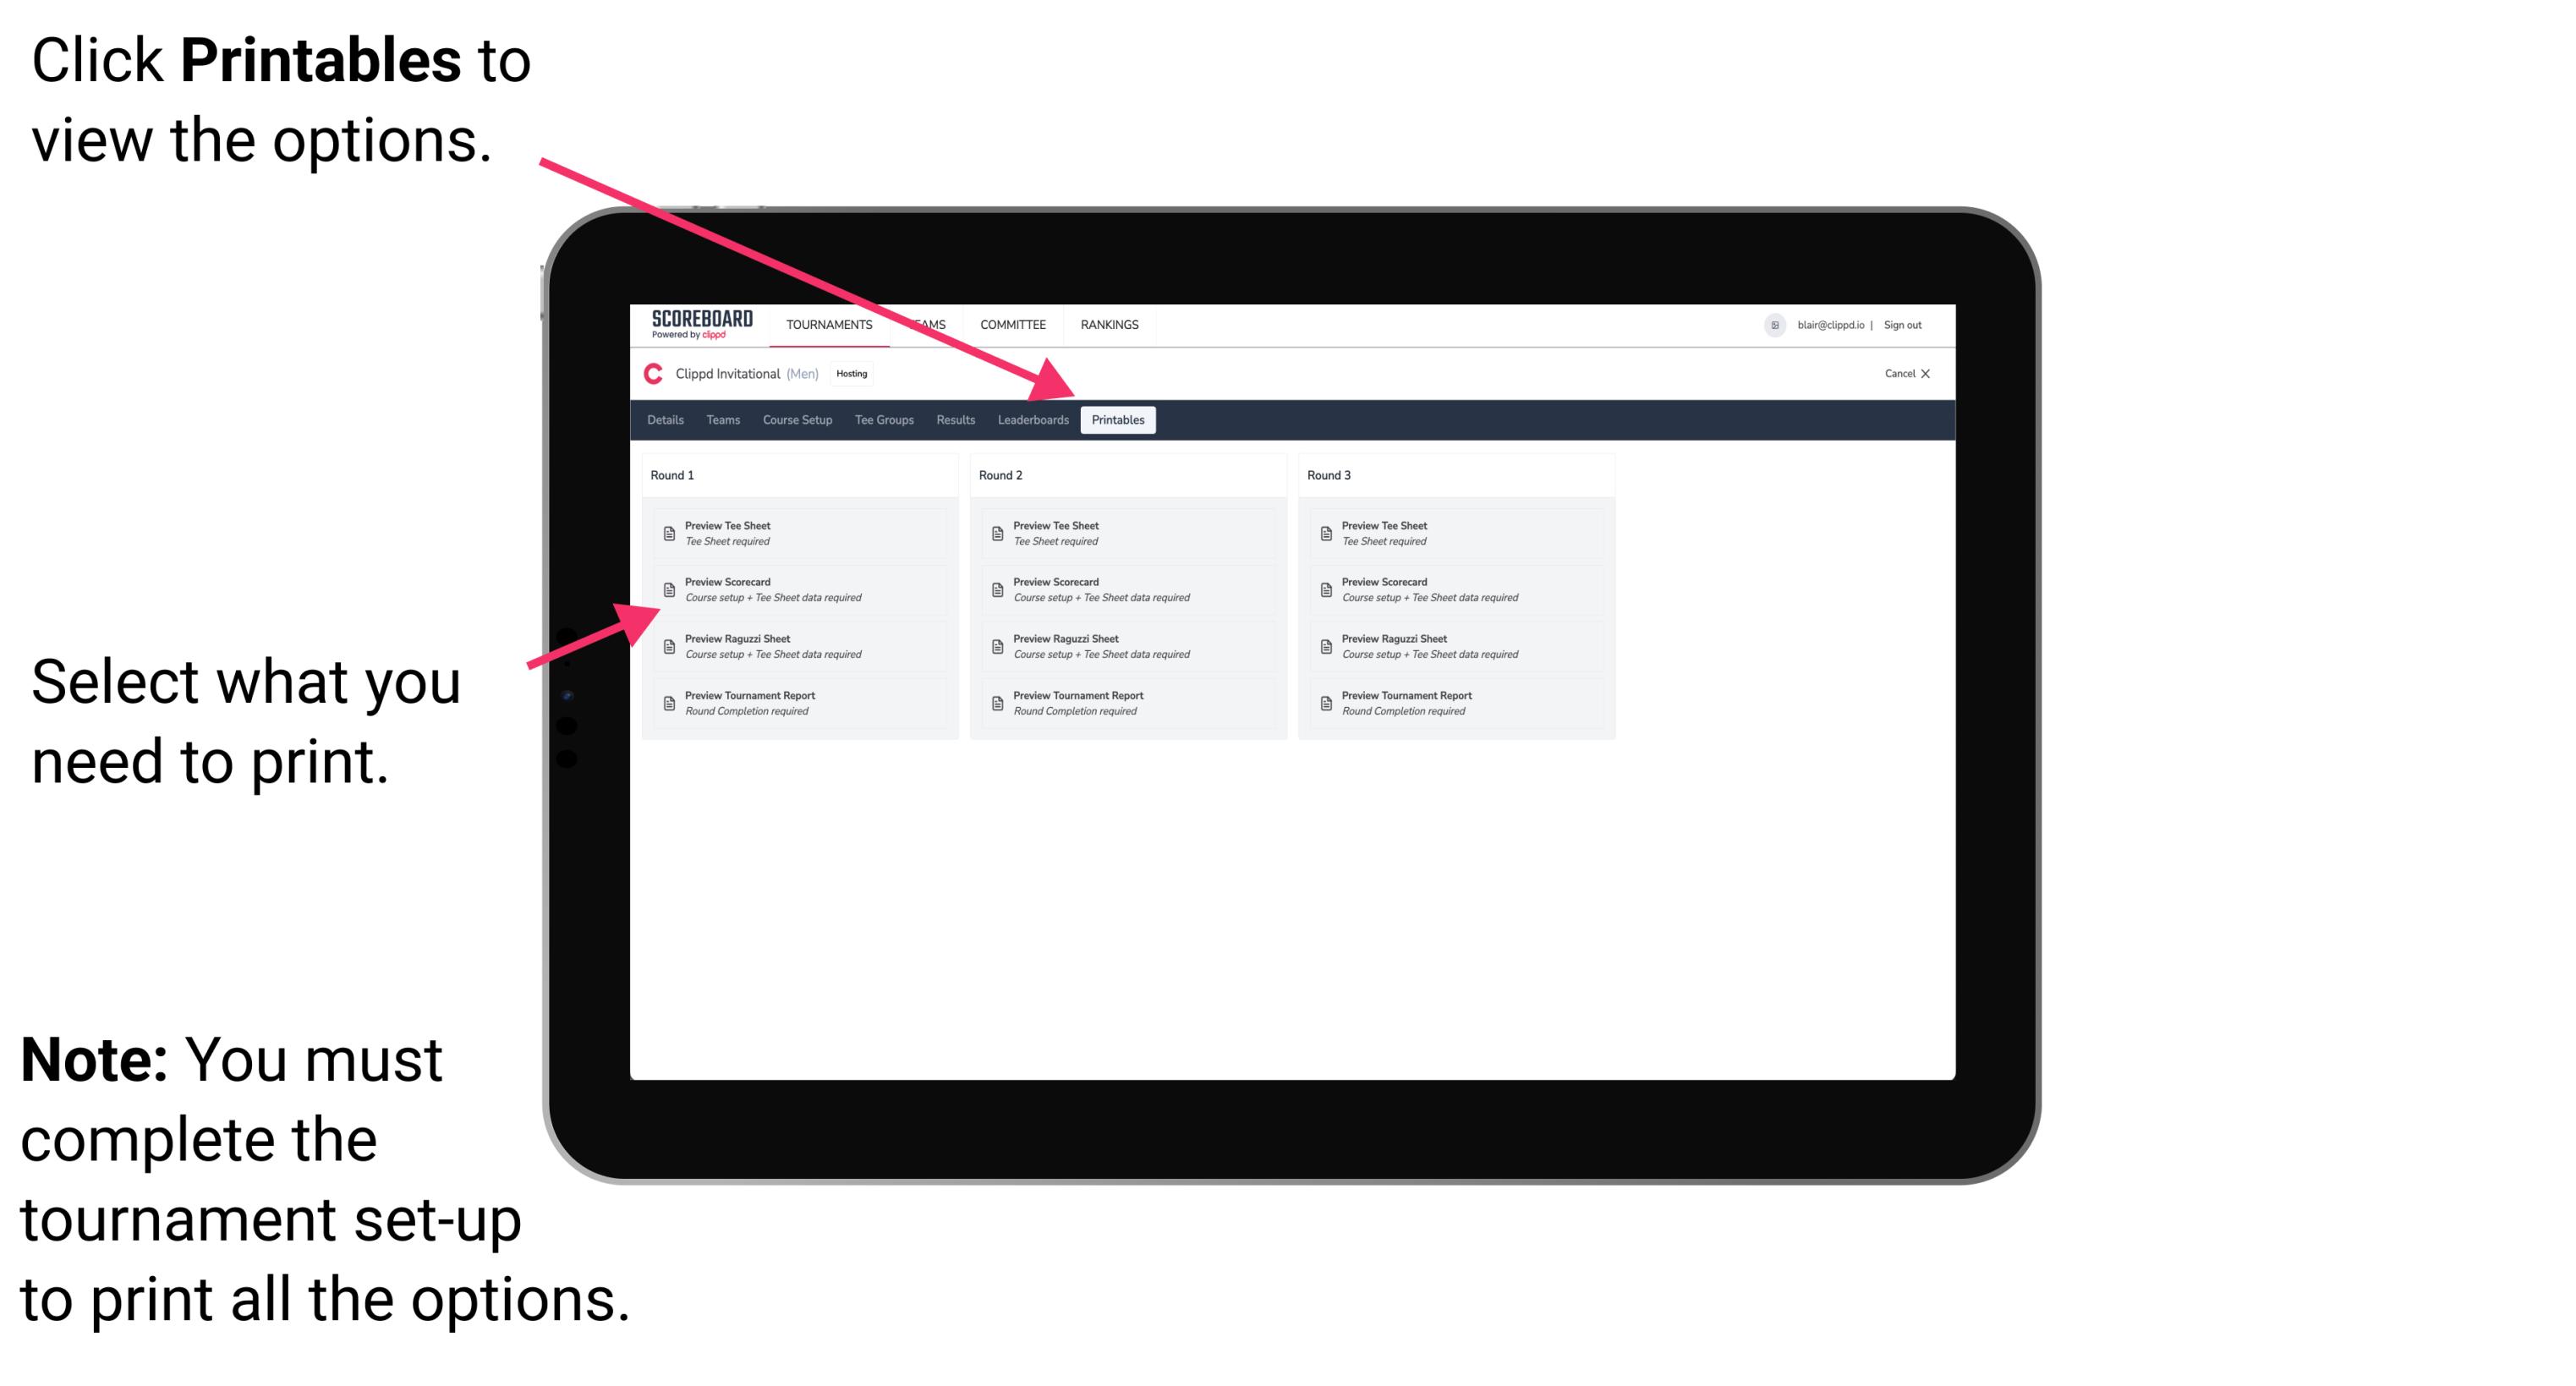Click the Details tab

pos(666,420)
